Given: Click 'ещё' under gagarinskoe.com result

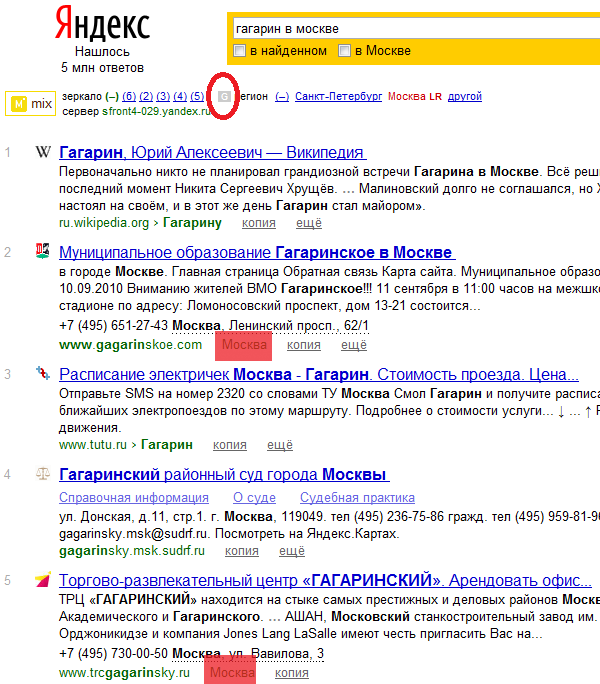Looking at the screenshot, I should [x=354, y=345].
